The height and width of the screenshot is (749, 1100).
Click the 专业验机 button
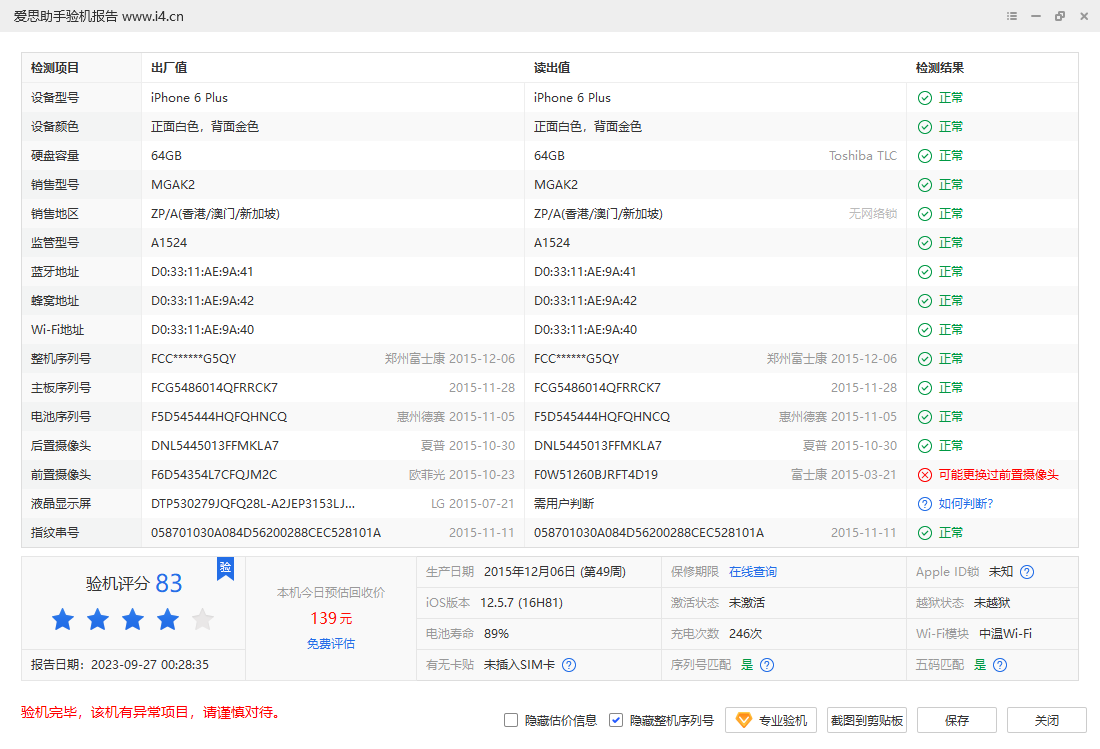tap(771, 720)
